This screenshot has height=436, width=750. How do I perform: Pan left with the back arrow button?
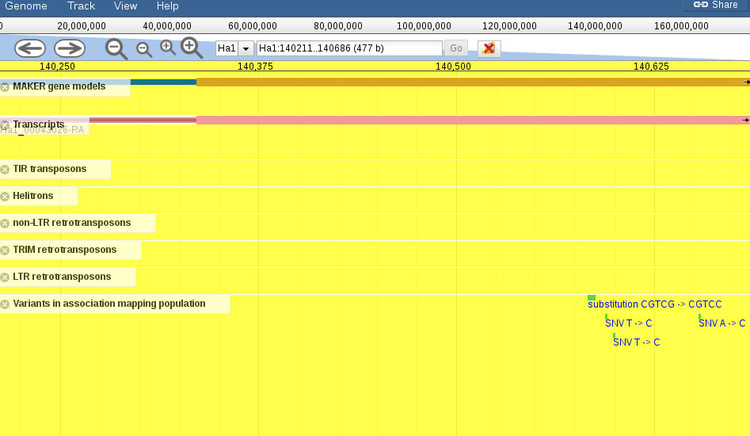click(30, 48)
